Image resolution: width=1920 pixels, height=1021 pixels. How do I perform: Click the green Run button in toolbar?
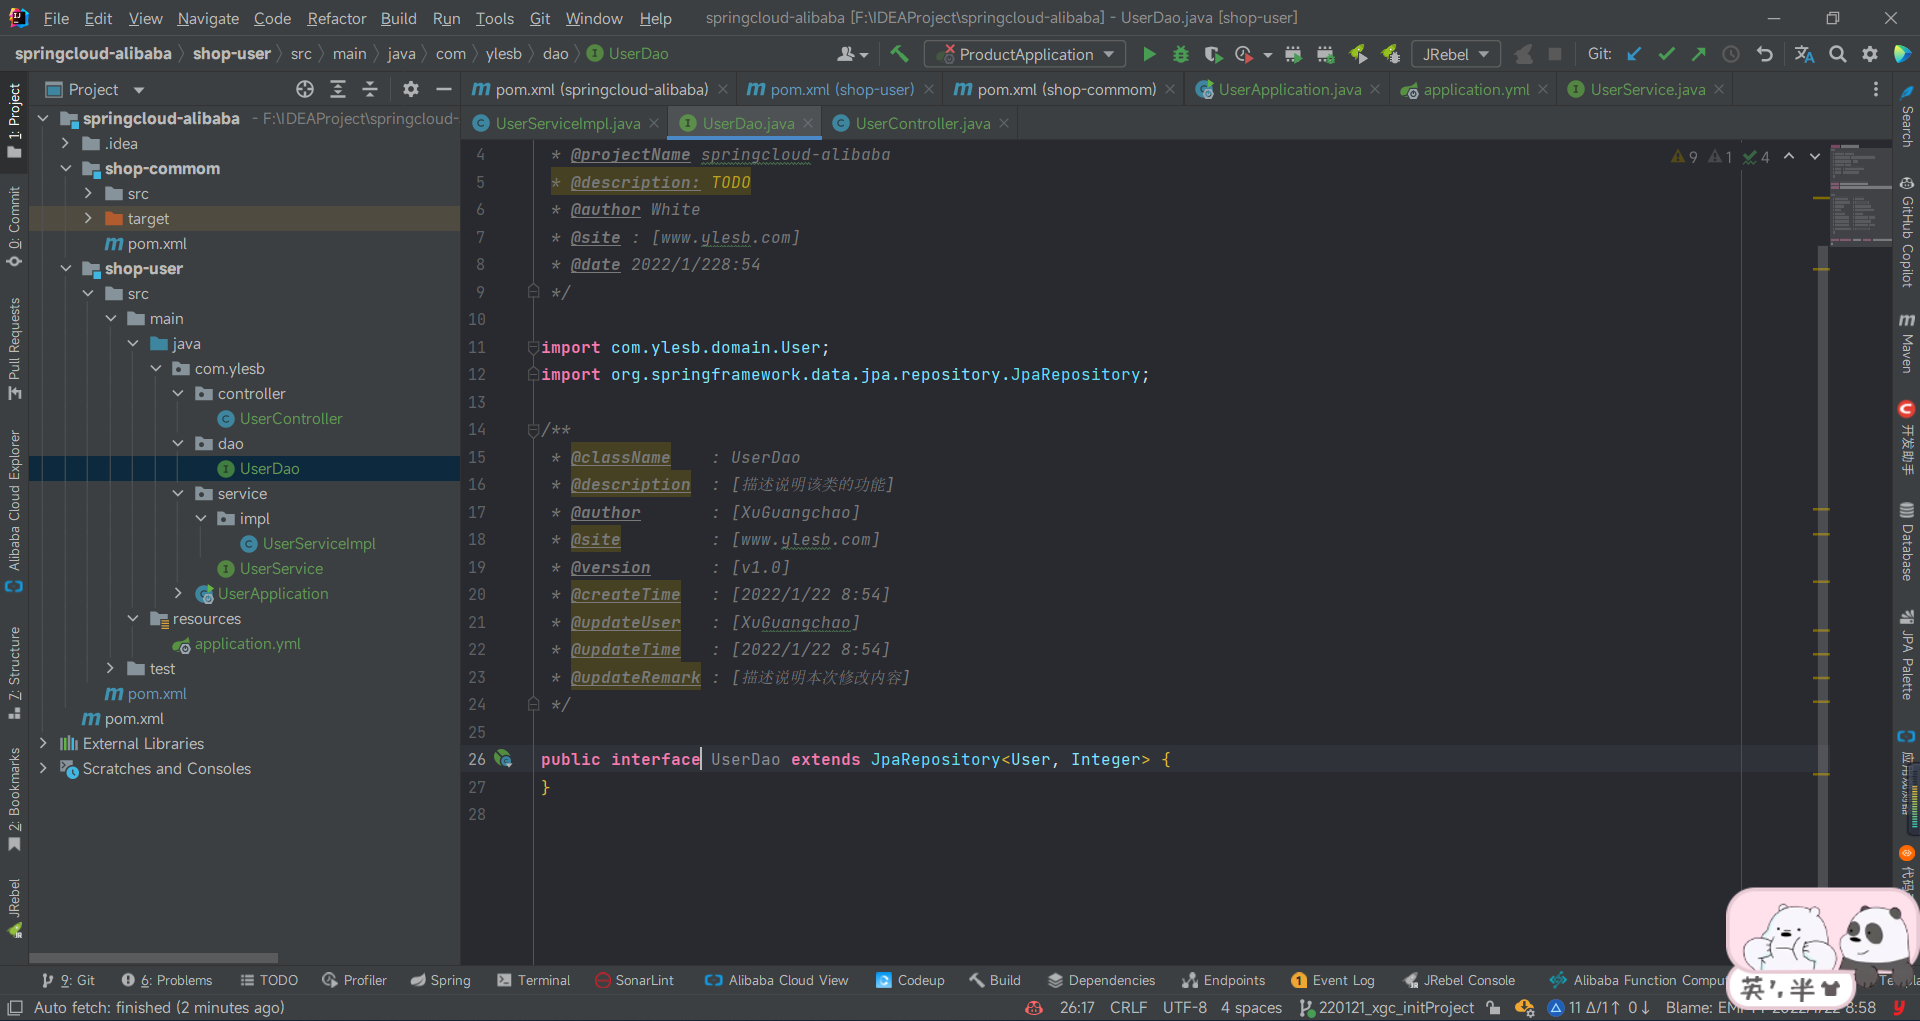click(1149, 54)
